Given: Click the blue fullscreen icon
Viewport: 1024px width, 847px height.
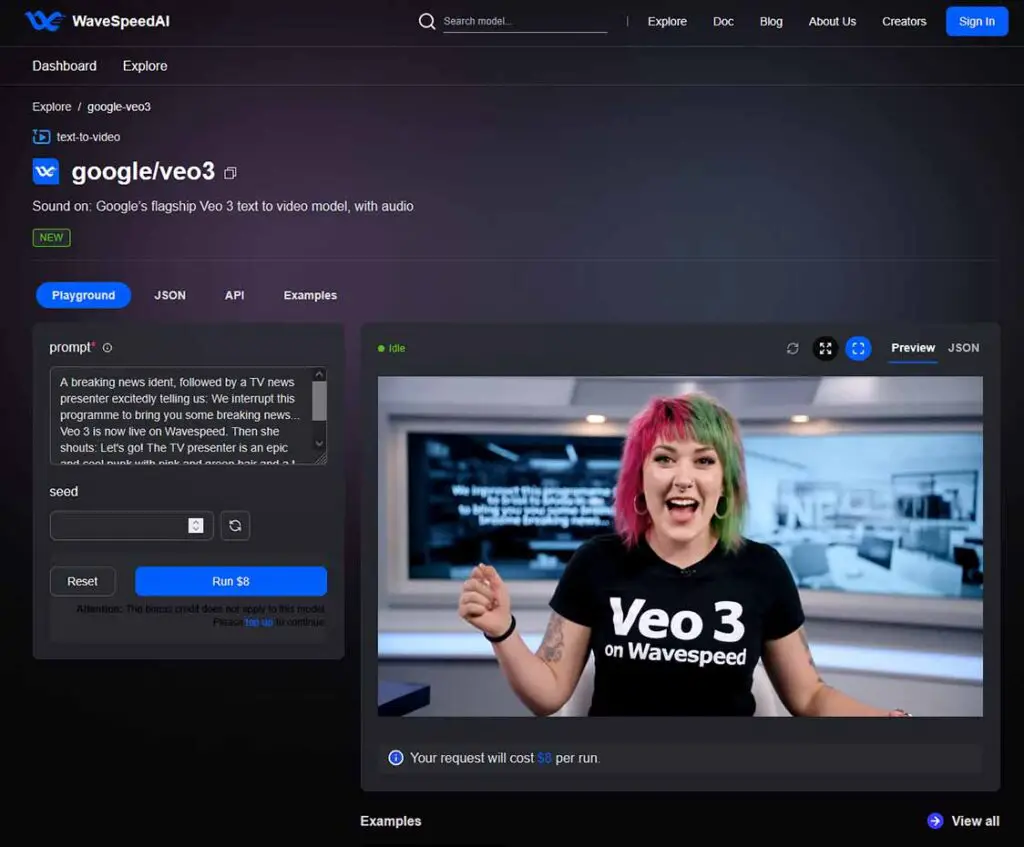Looking at the screenshot, I should point(858,349).
